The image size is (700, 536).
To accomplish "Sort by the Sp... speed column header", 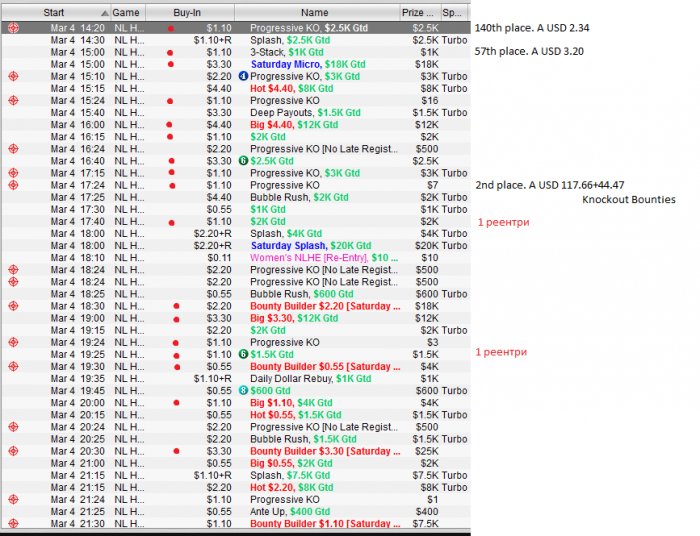I will pos(454,12).
